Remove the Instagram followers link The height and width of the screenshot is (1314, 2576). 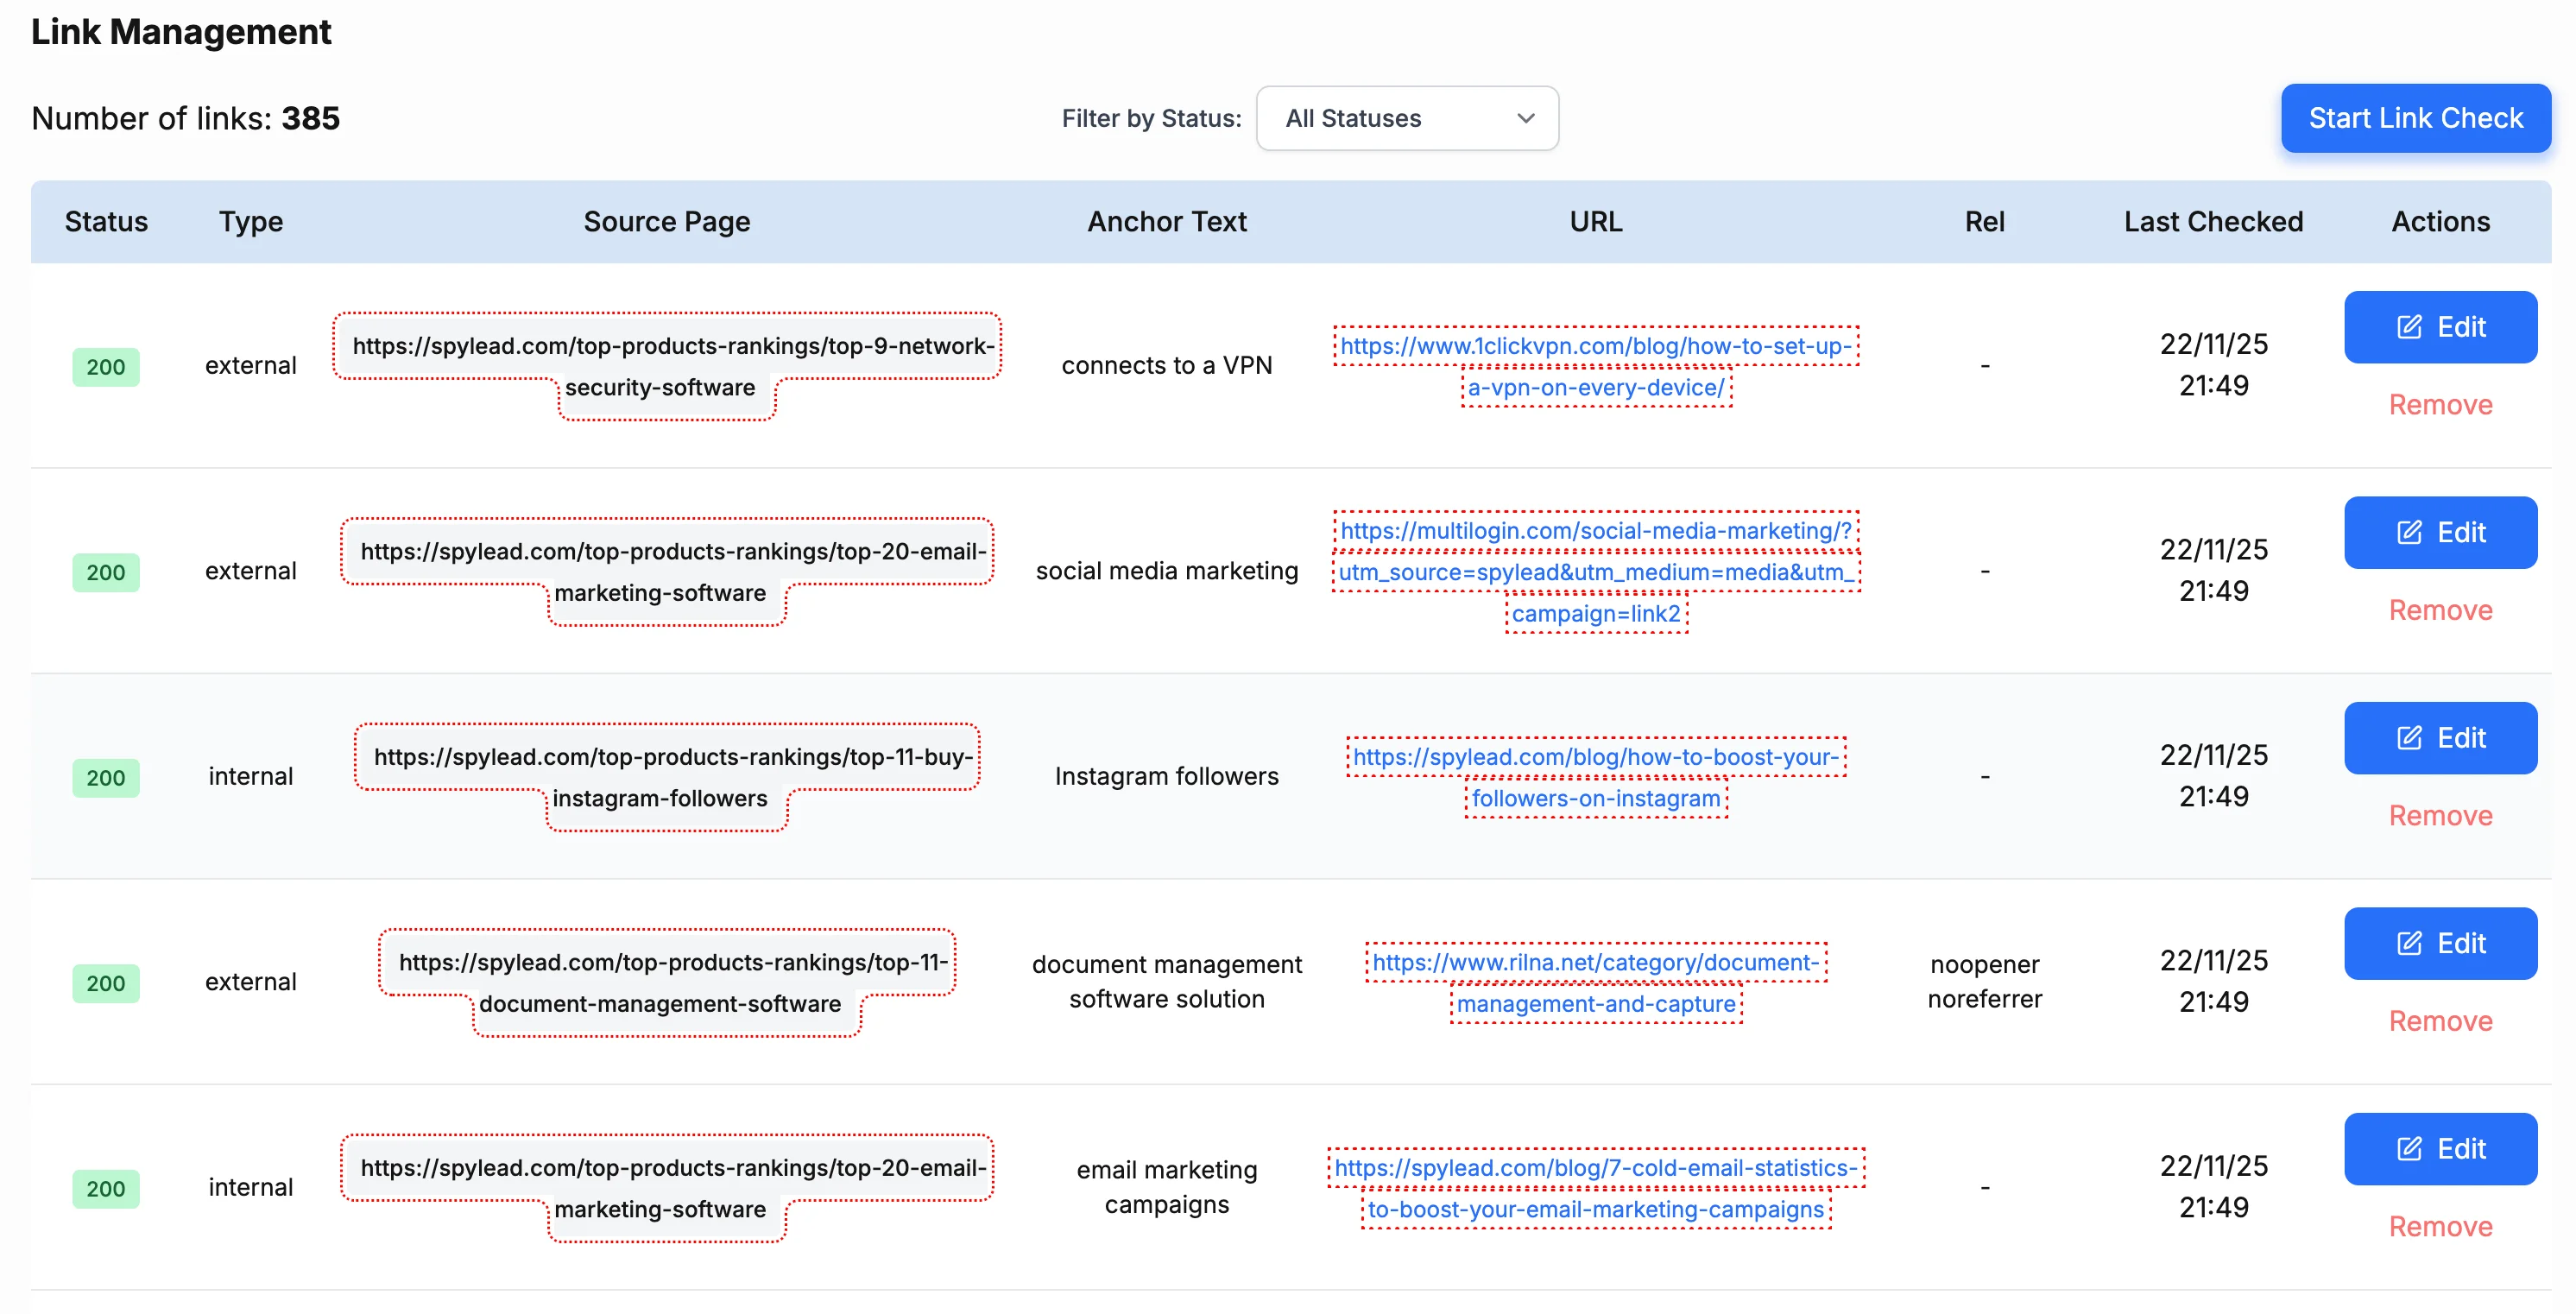pos(2440,815)
